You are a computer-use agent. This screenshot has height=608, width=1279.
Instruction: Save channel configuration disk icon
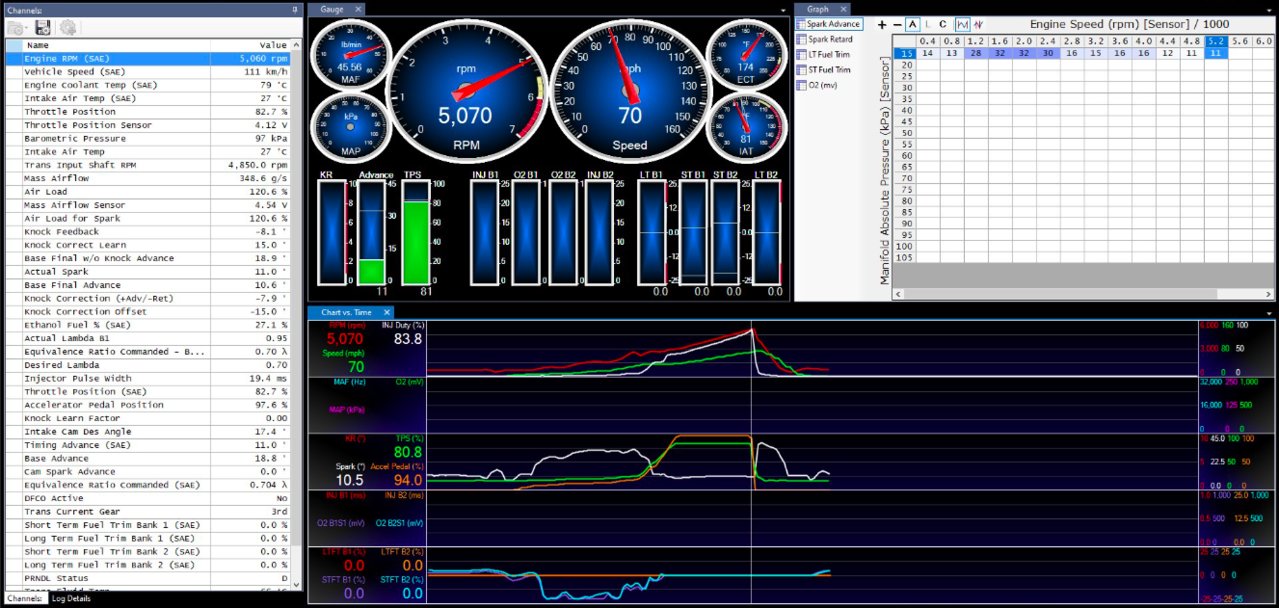pyautogui.click(x=43, y=28)
